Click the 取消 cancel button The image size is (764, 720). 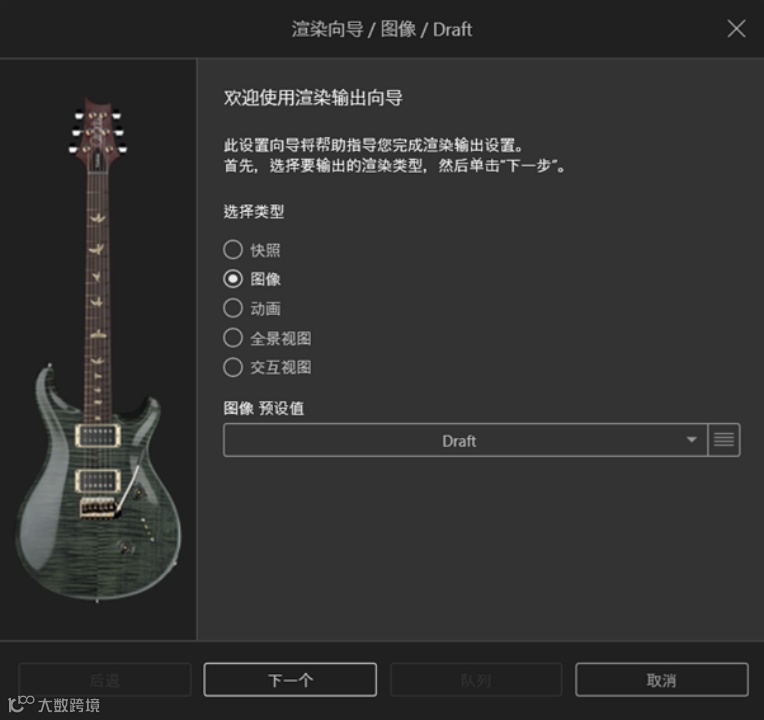[x=662, y=680]
